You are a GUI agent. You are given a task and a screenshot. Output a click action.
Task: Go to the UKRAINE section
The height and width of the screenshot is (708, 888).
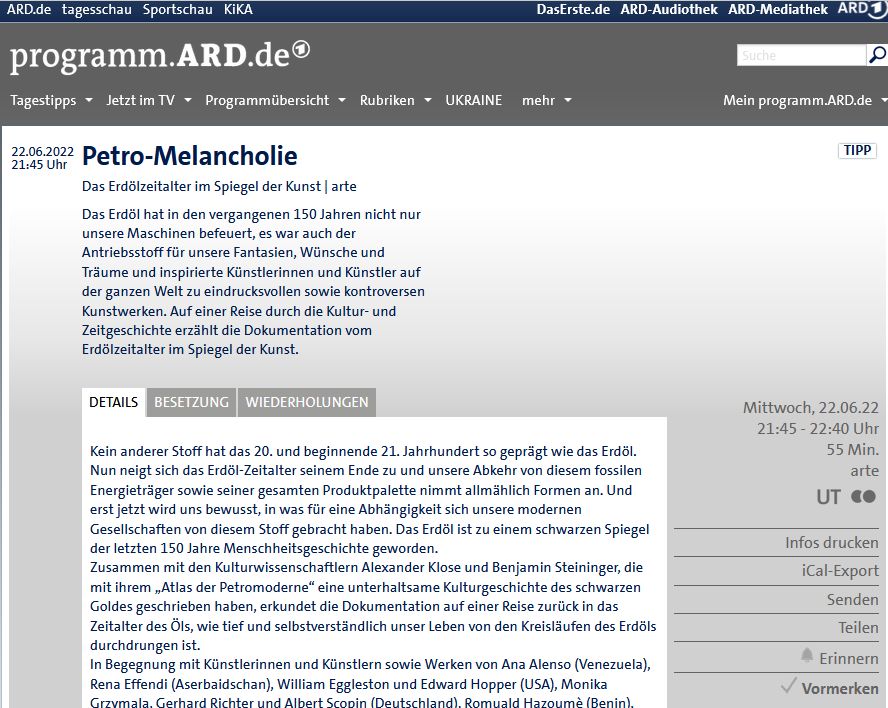pos(473,100)
